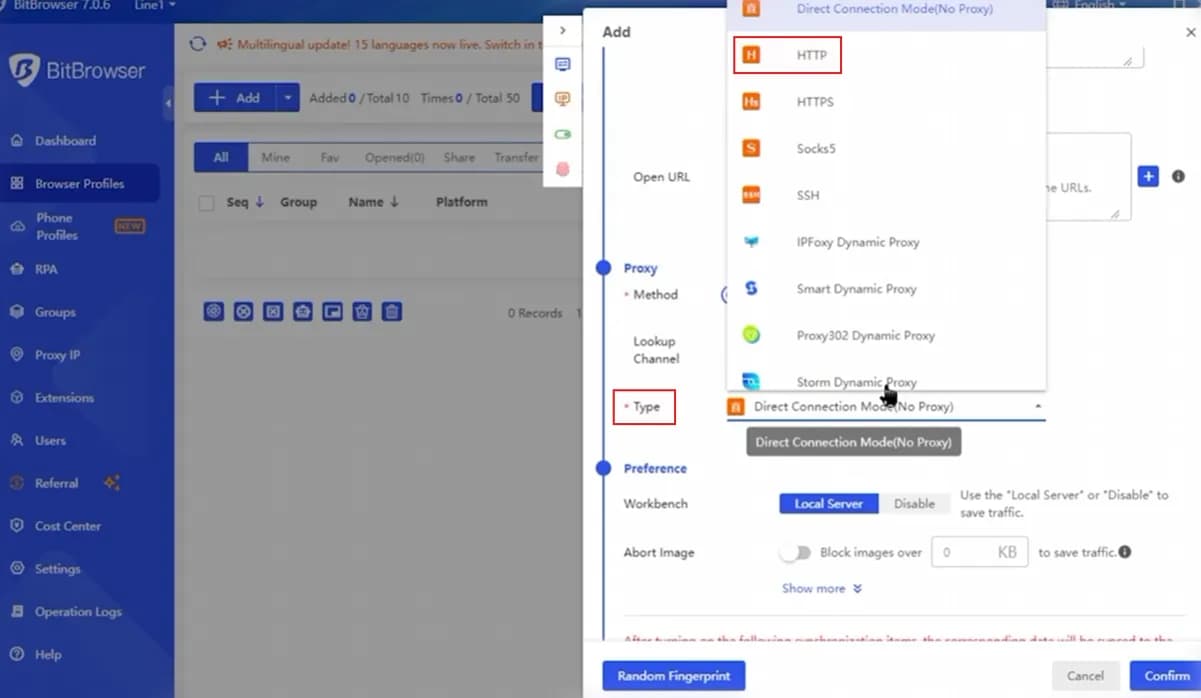Click the KB size input field
Screen dimensions: 1201x698
pos(979,552)
